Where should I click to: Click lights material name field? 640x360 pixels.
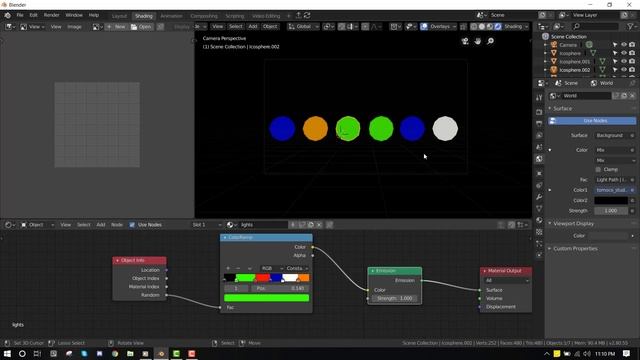[263, 225]
